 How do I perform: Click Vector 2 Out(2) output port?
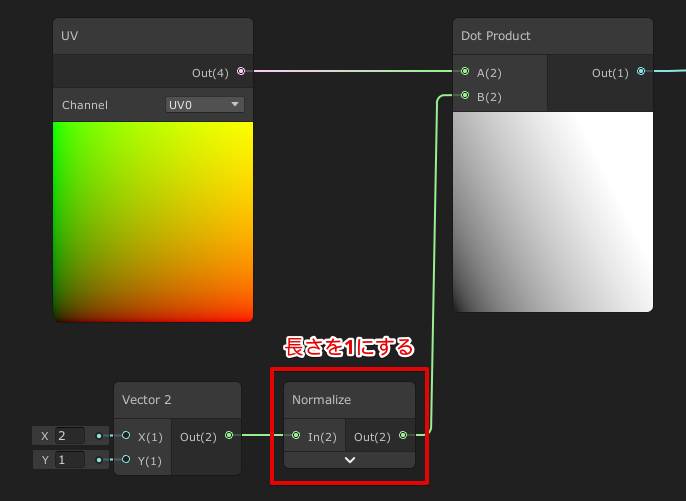click(x=229, y=435)
